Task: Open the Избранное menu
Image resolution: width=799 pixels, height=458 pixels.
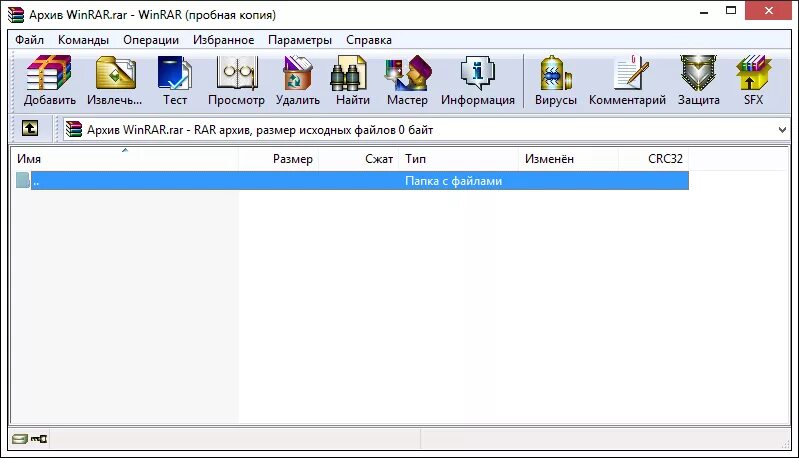Action: pos(223,40)
